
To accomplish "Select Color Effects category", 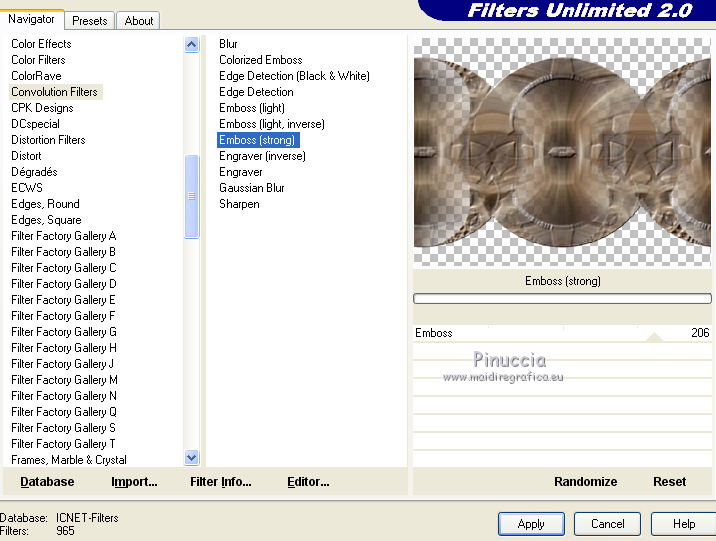I will (x=41, y=44).
